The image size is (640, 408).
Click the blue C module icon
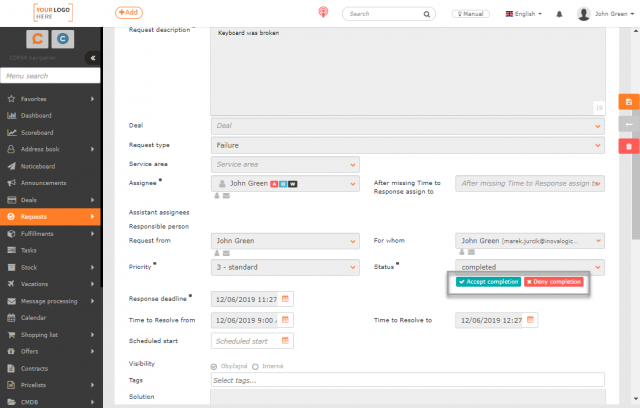pos(62,39)
